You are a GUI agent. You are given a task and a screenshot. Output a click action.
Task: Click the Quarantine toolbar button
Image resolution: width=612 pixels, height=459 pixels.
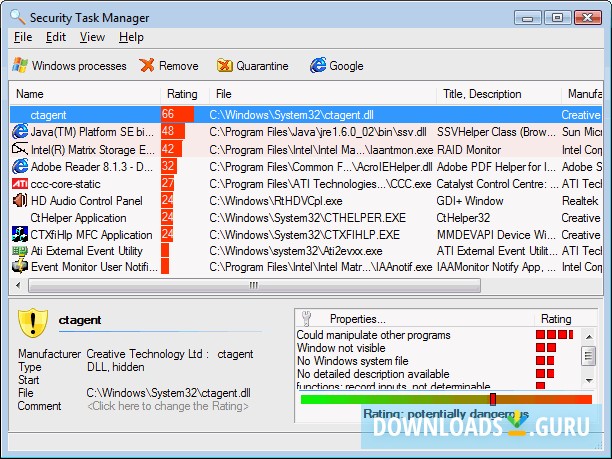(x=253, y=65)
